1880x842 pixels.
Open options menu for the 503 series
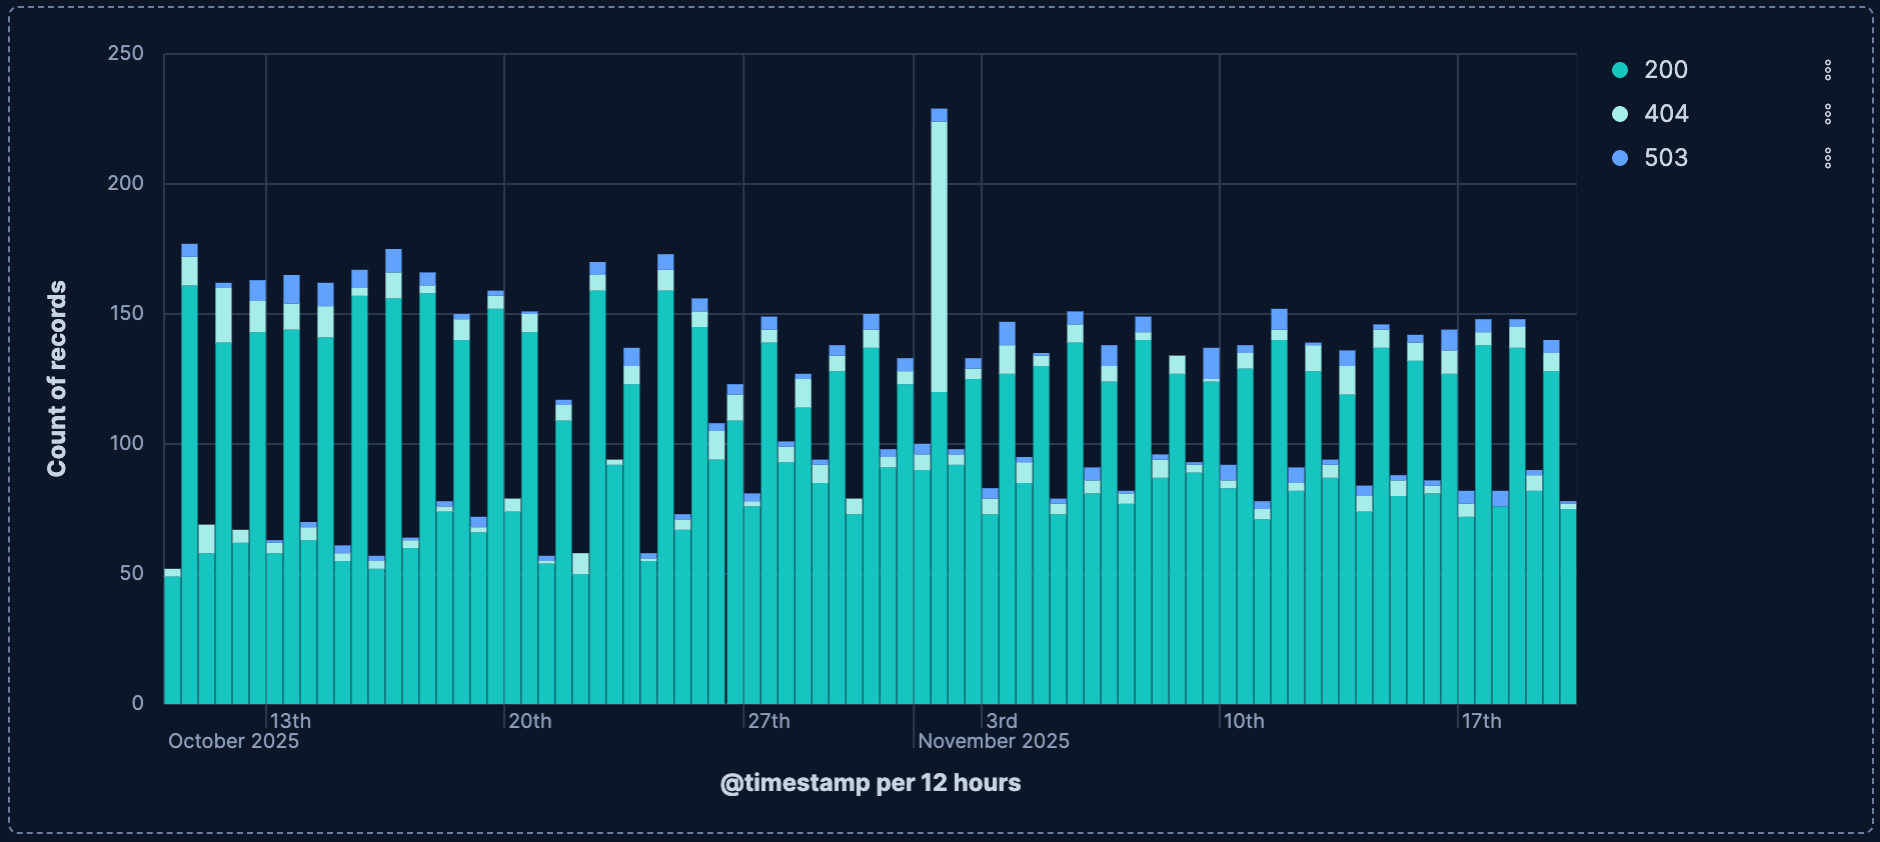pos(1827,158)
